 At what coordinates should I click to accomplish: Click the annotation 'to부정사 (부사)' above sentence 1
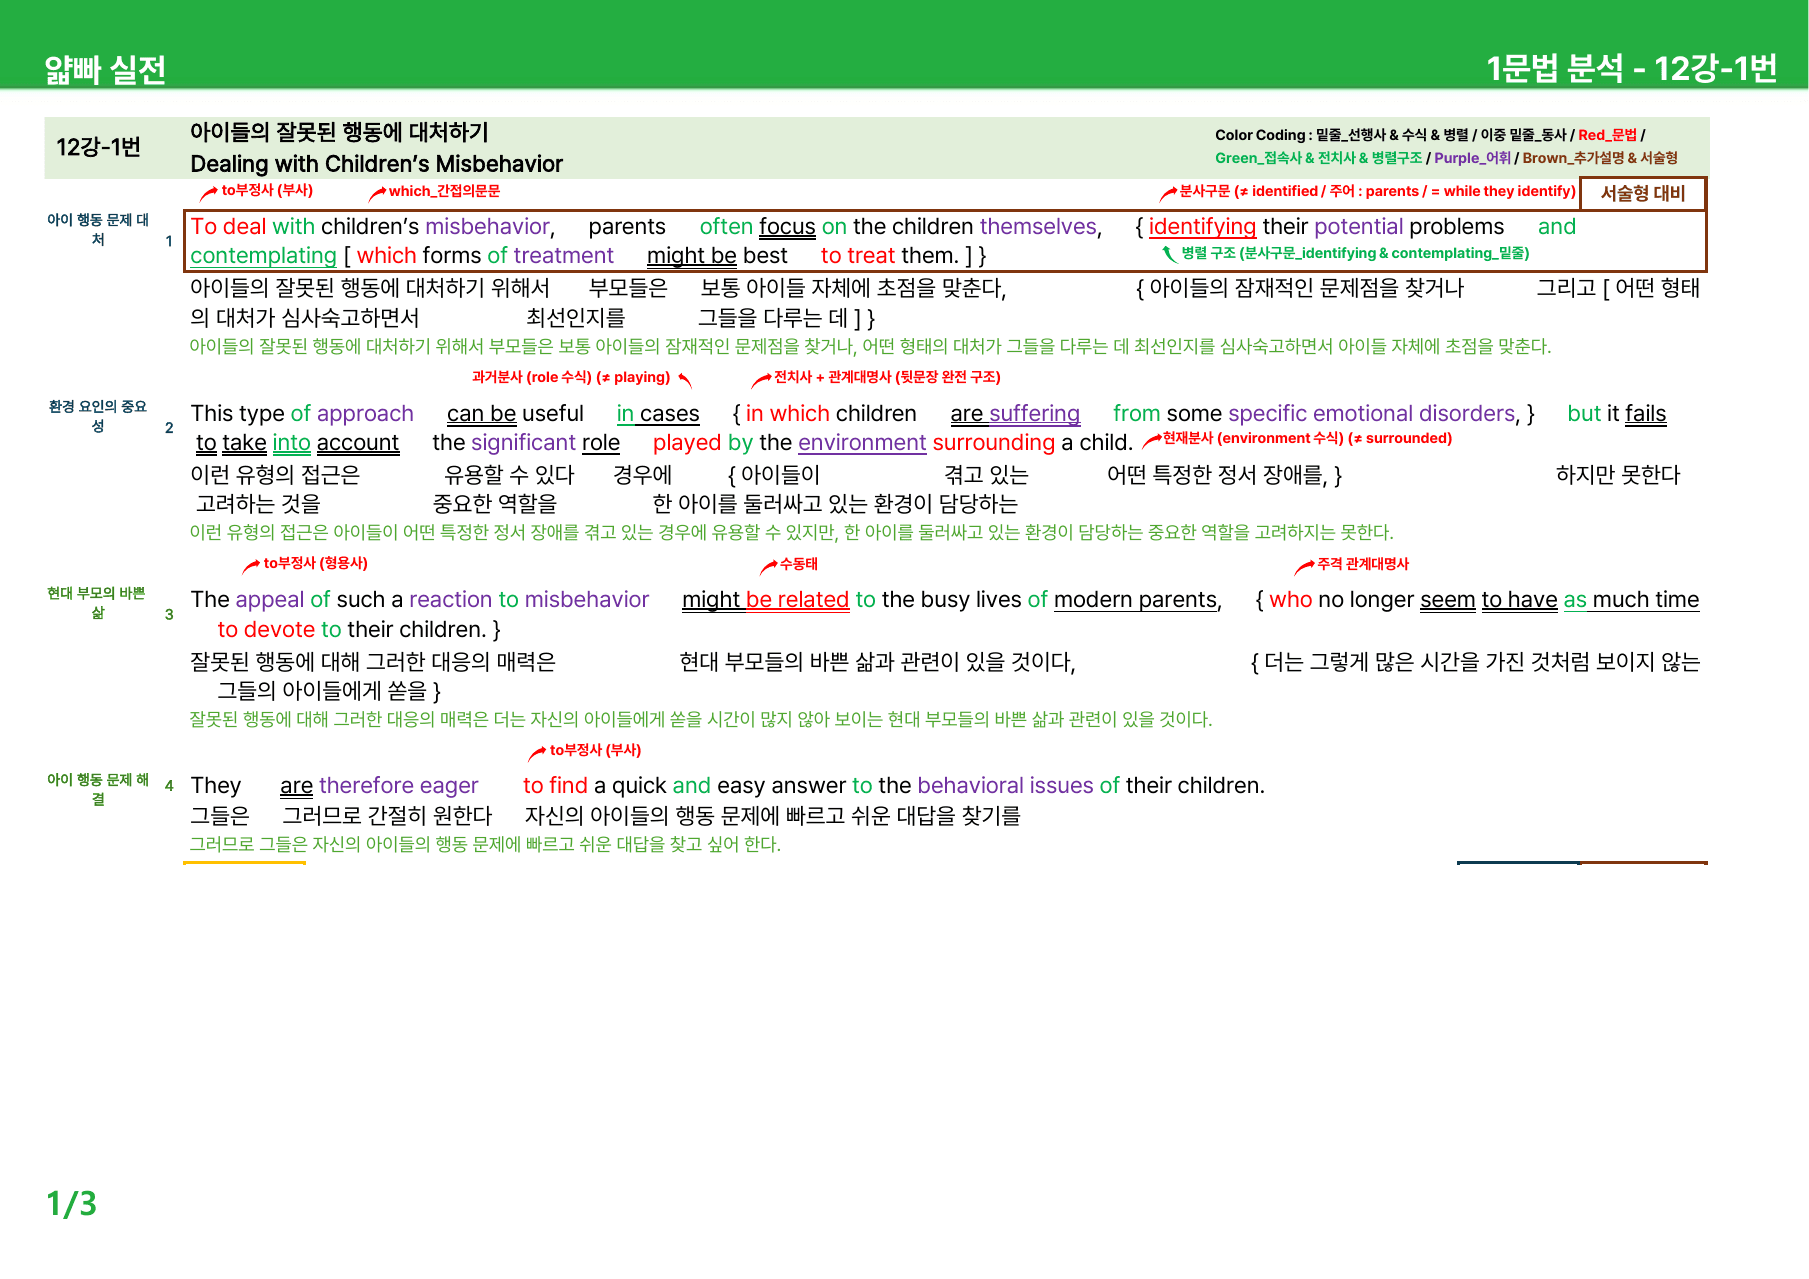(x=267, y=190)
